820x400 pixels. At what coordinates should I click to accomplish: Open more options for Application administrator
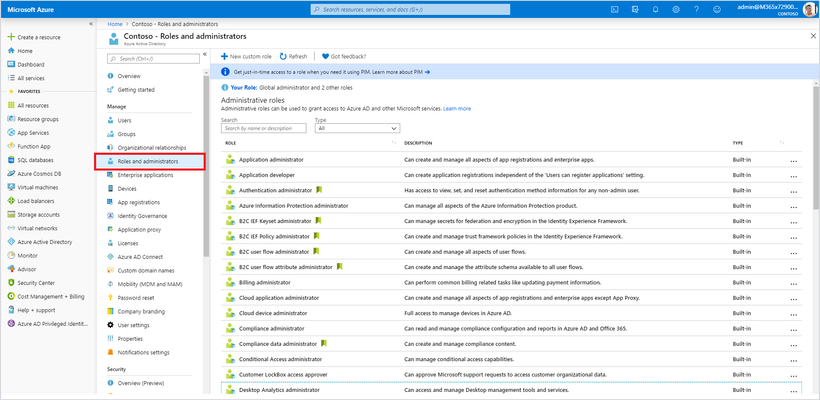[794, 160]
